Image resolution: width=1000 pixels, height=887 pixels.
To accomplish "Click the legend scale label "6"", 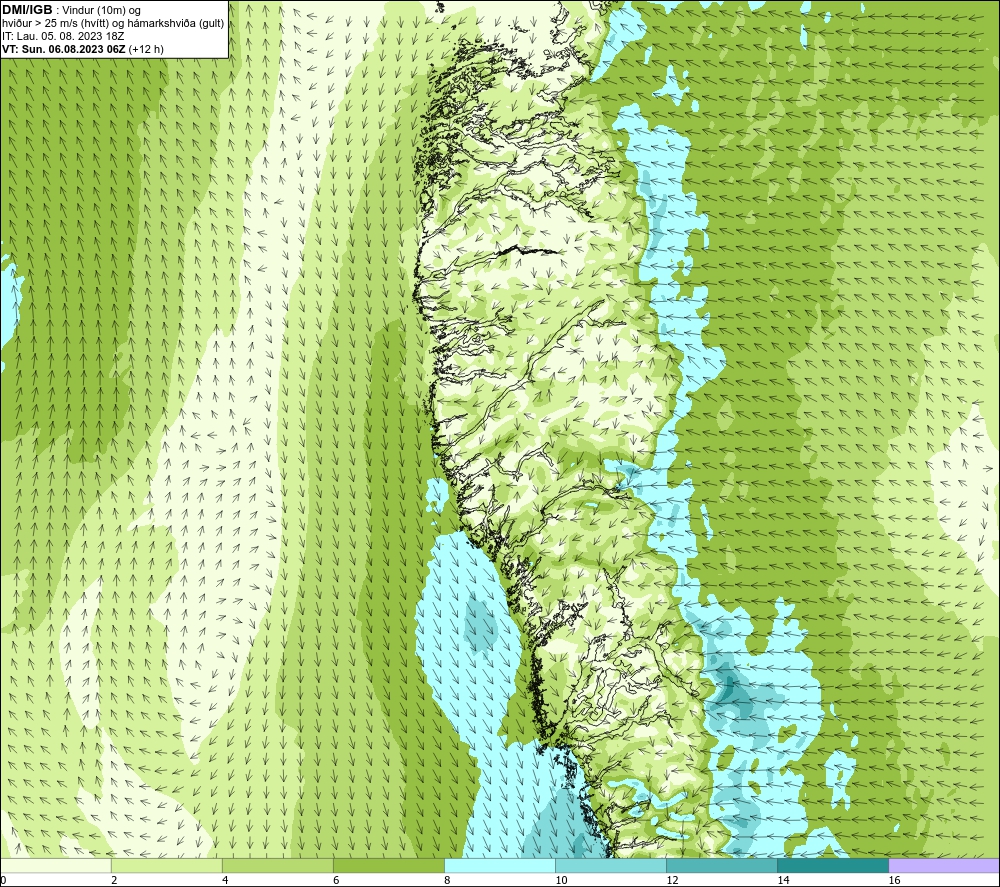I will point(335,881).
